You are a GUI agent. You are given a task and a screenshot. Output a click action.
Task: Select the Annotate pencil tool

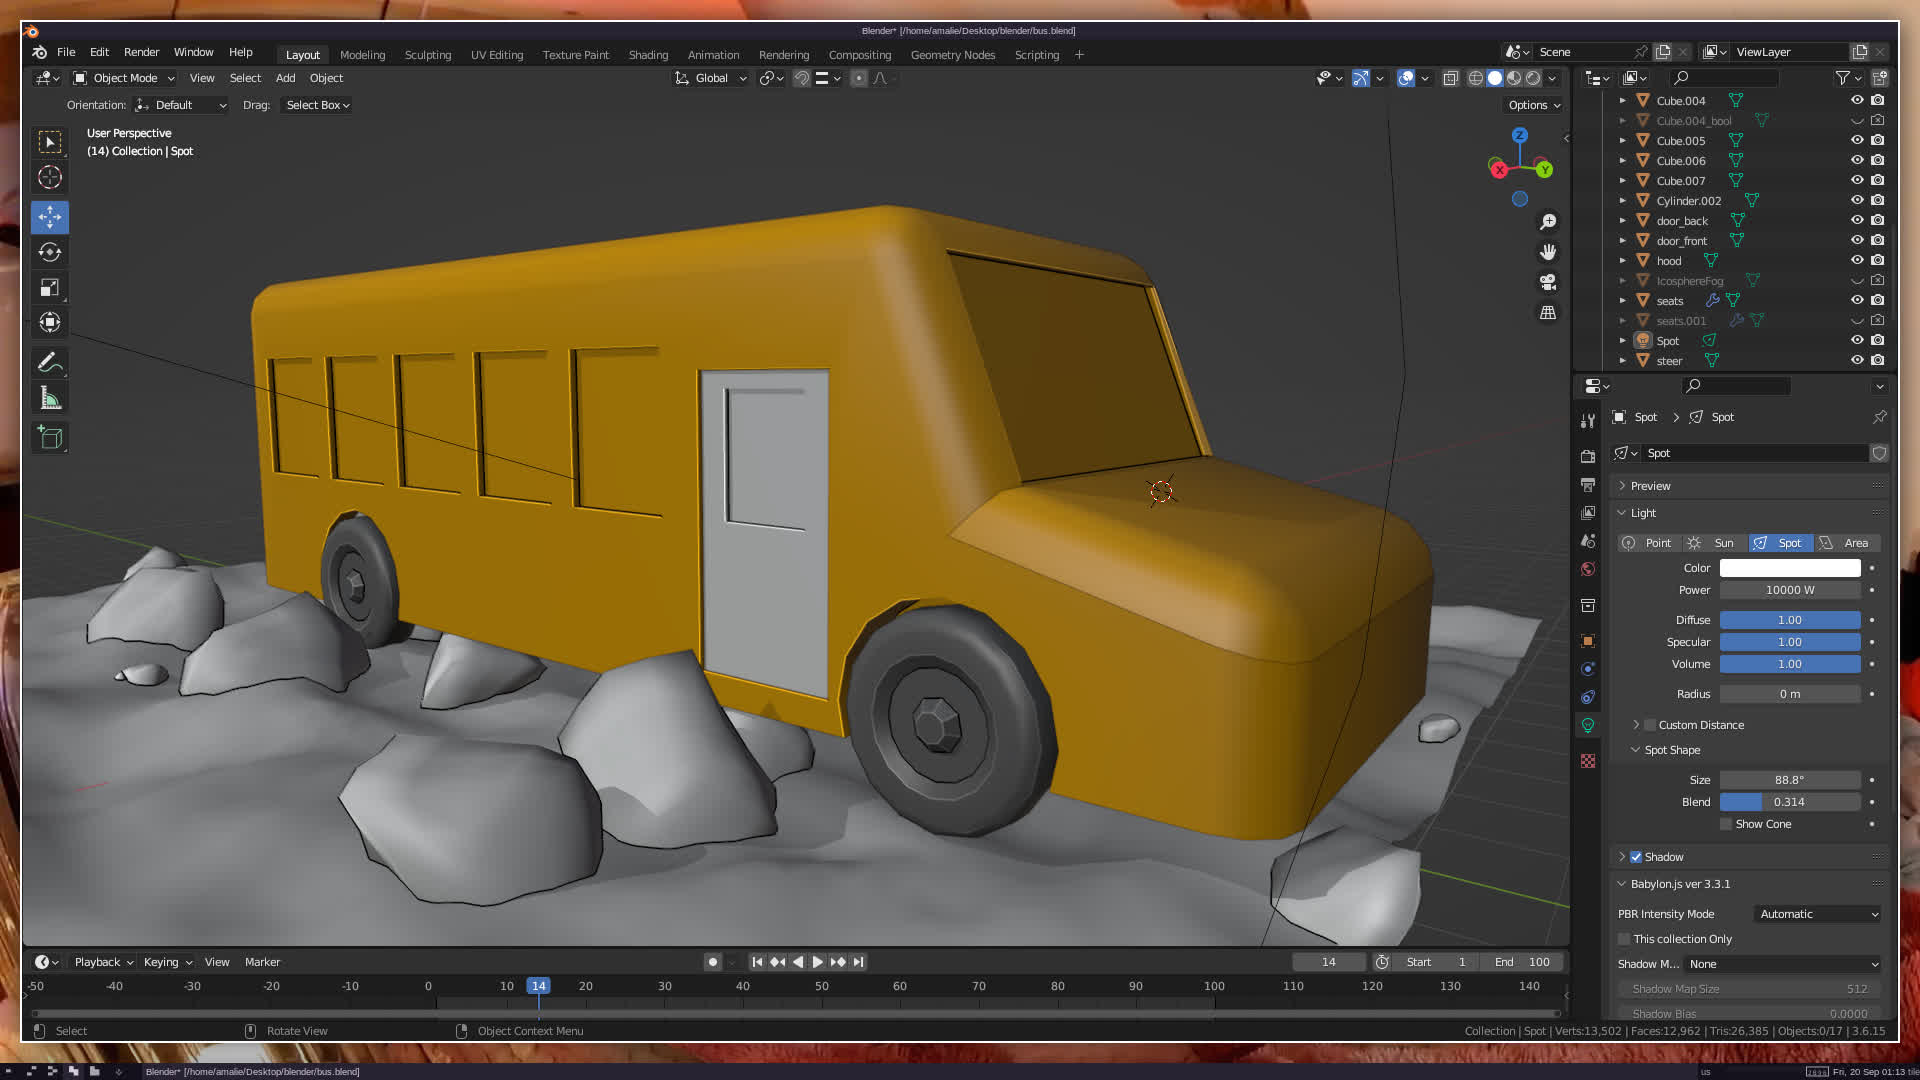coord(49,362)
